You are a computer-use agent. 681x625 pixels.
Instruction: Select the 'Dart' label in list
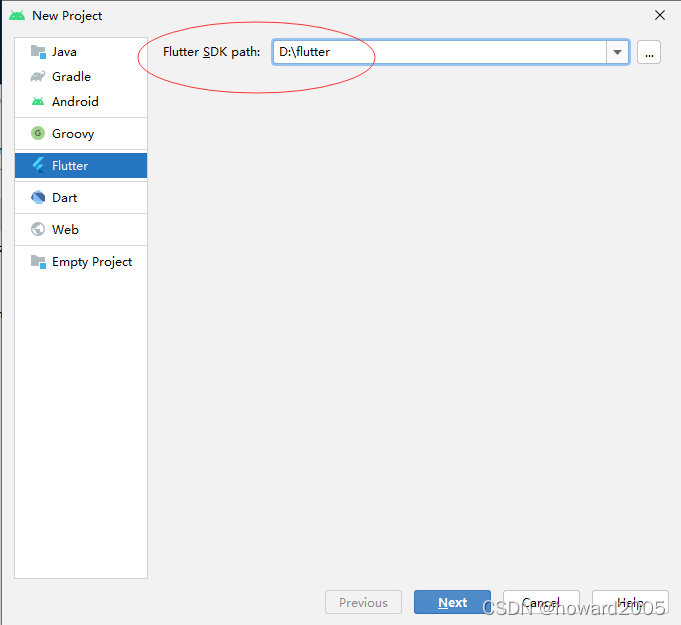(x=64, y=198)
